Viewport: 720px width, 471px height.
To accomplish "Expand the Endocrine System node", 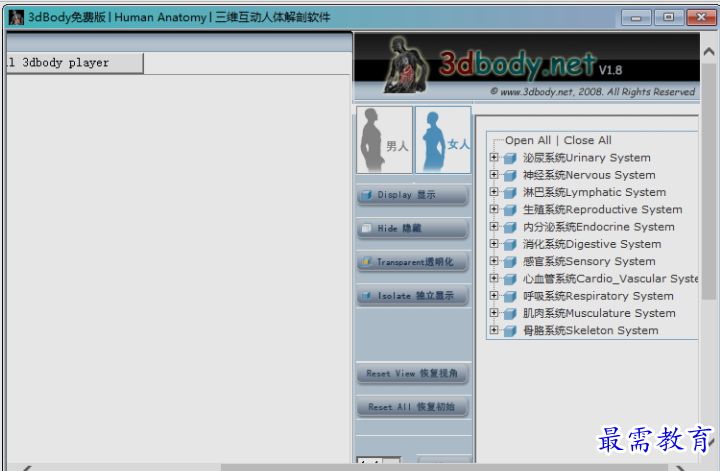I will 494,226.
